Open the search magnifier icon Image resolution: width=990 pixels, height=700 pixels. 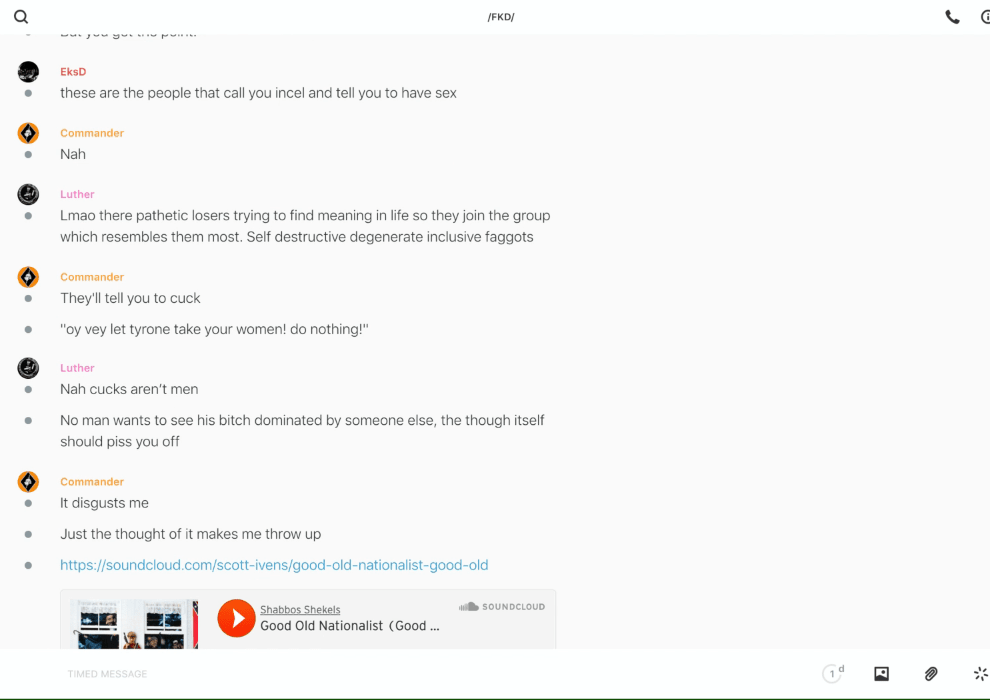pyautogui.click(x=21, y=17)
